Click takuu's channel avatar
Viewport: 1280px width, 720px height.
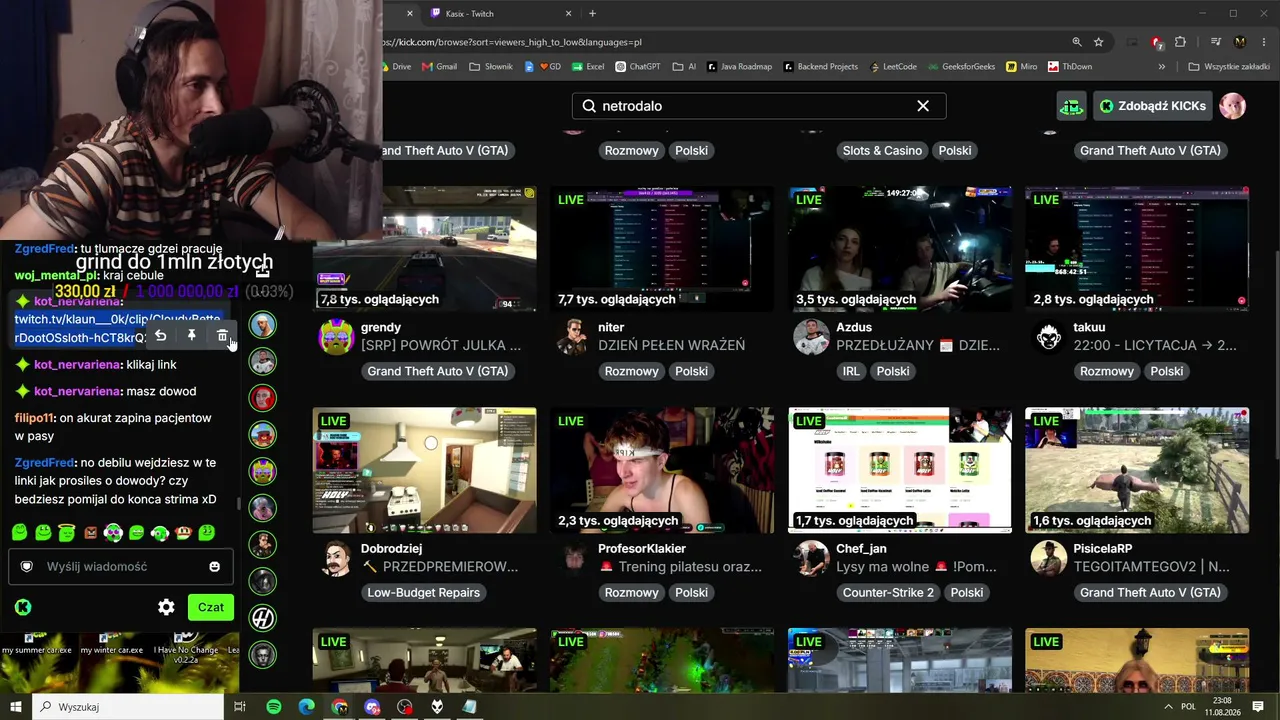point(1049,338)
